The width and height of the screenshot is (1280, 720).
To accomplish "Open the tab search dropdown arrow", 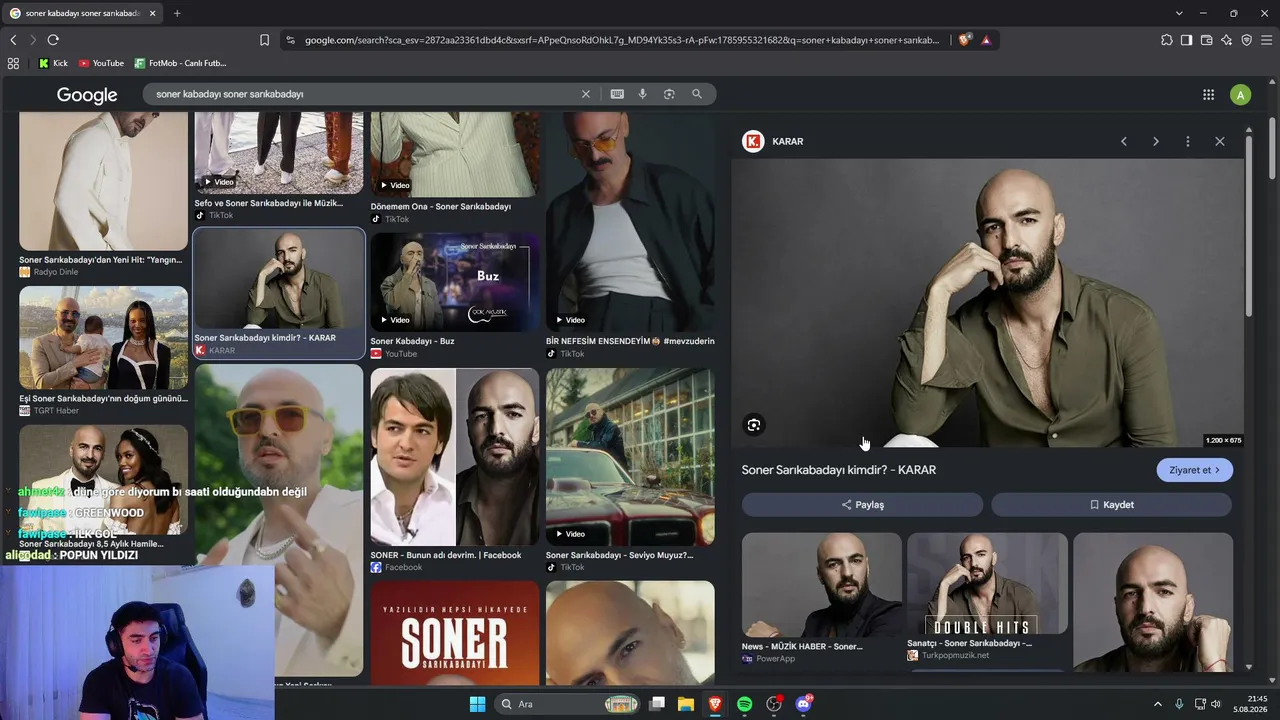I will (x=1179, y=13).
